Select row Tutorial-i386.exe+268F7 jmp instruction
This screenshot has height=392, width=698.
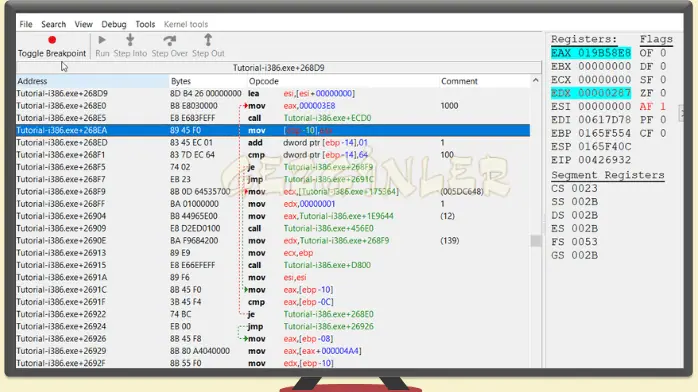(x=273, y=179)
